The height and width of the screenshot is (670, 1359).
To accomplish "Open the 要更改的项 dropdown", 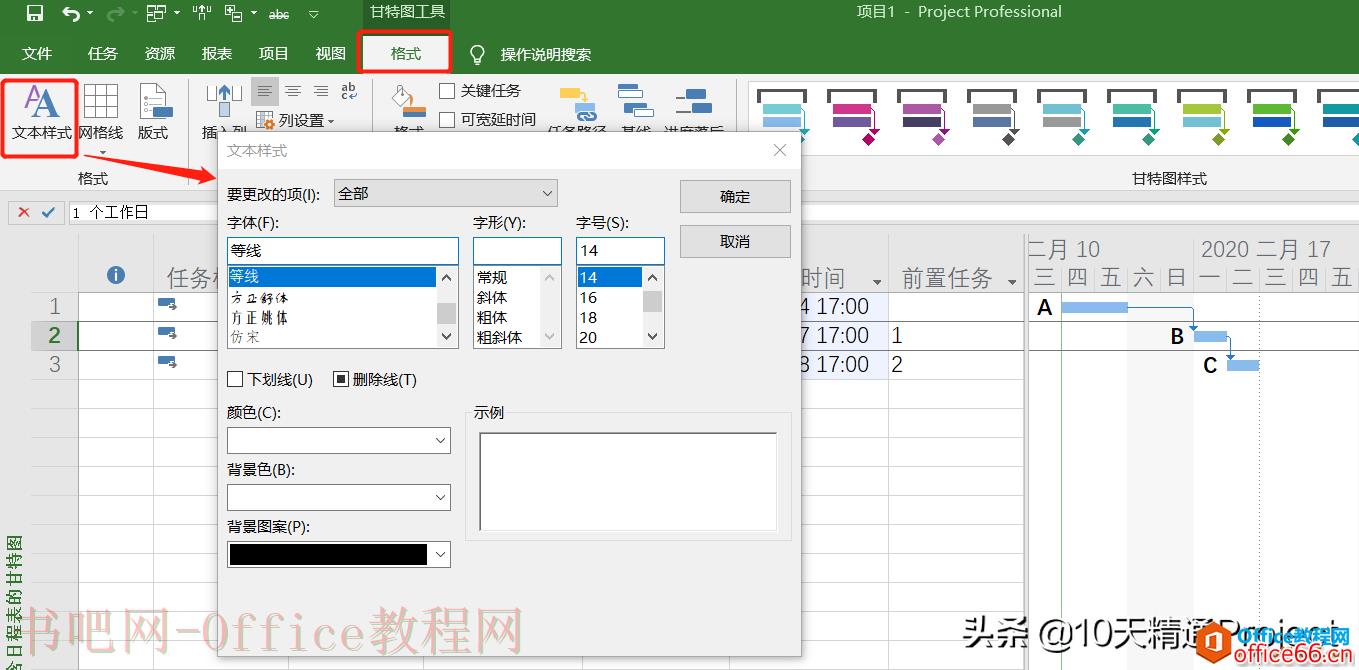I will pyautogui.click(x=445, y=193).
